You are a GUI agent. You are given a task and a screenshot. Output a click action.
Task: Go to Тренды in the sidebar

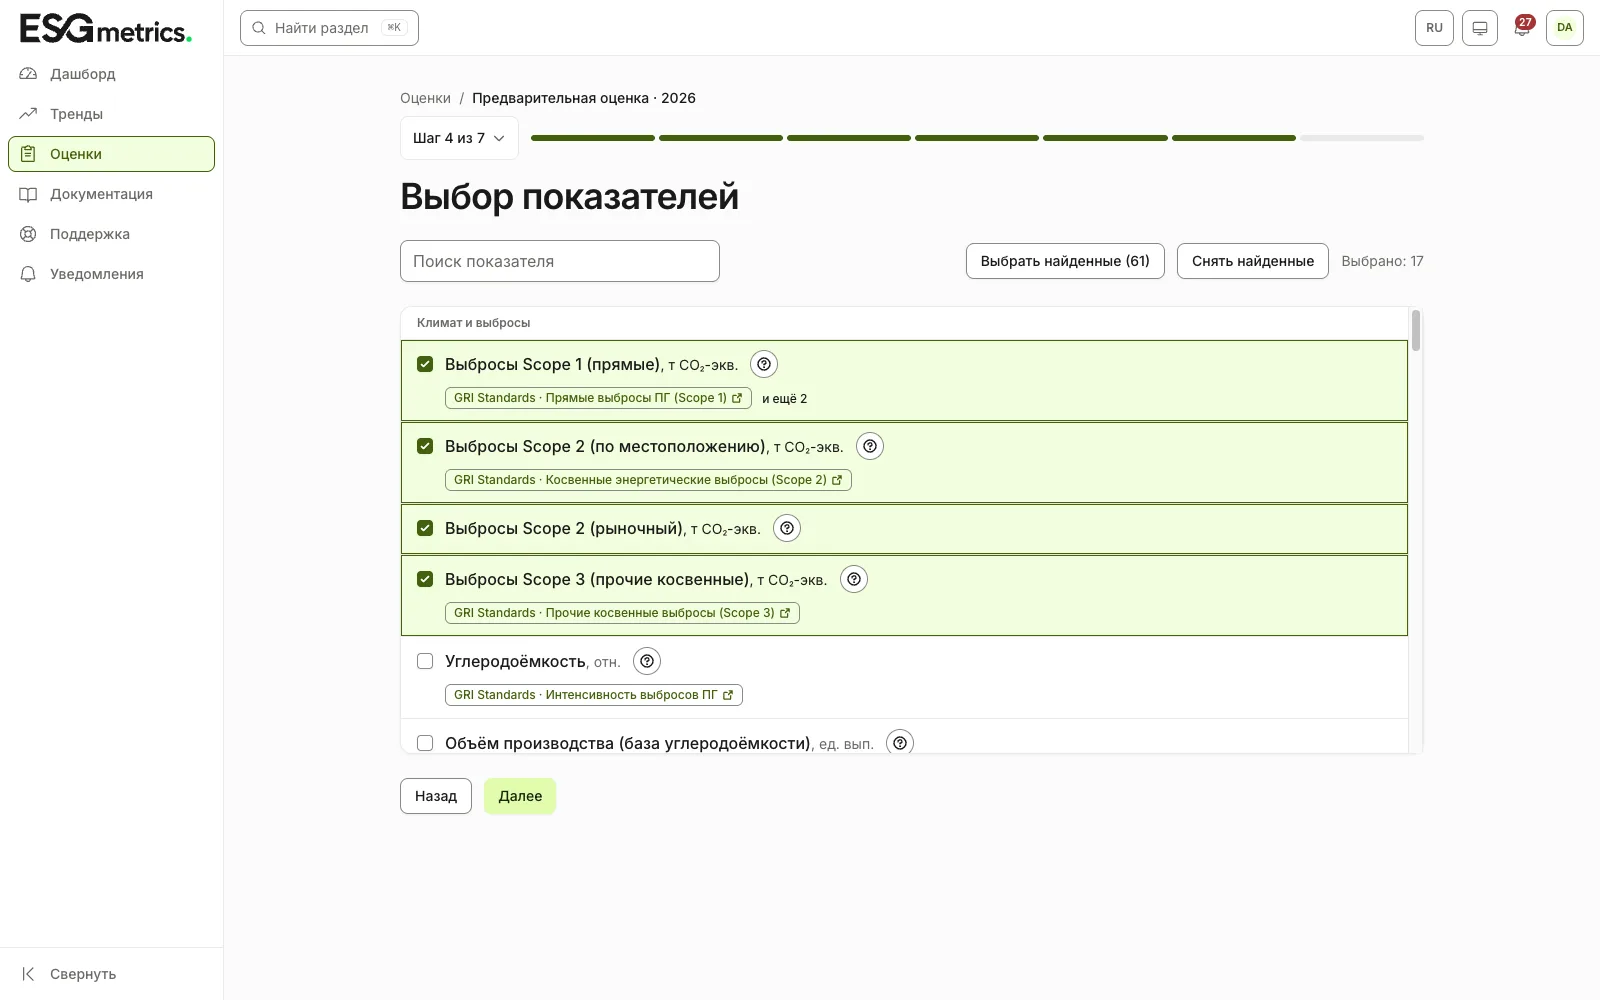point(111,114)
